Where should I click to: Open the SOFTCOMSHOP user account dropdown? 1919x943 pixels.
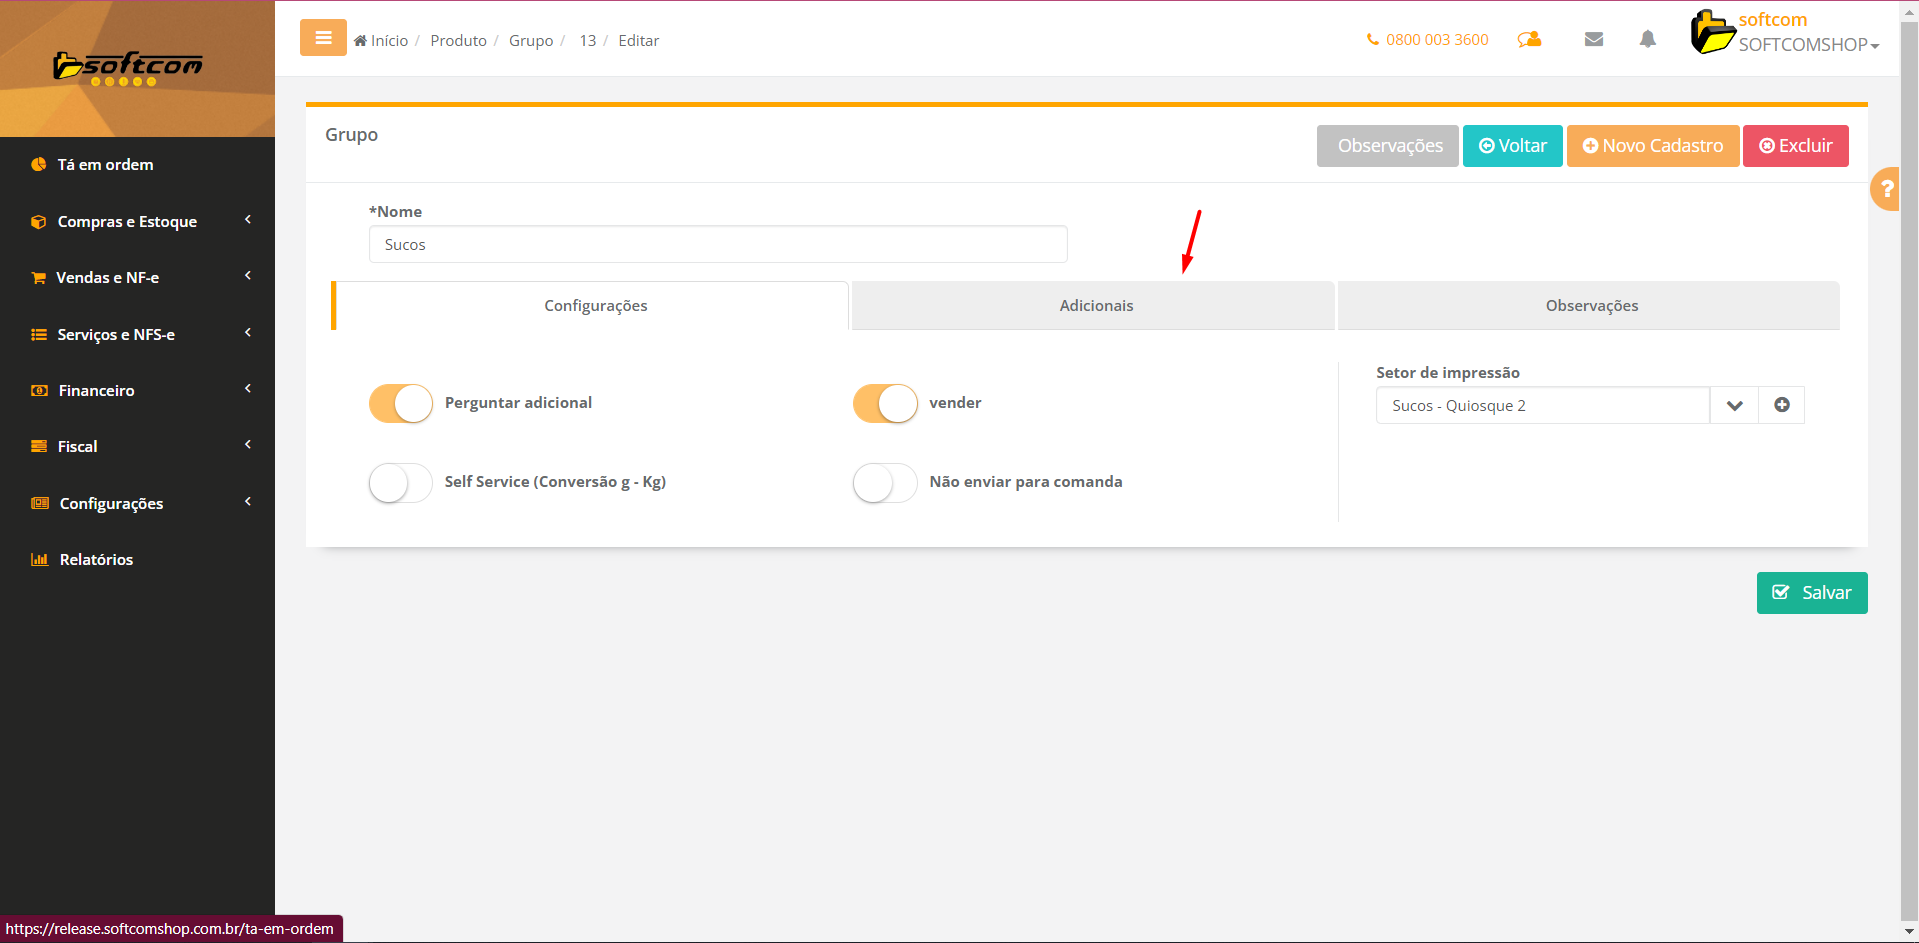pos(1808,44)
